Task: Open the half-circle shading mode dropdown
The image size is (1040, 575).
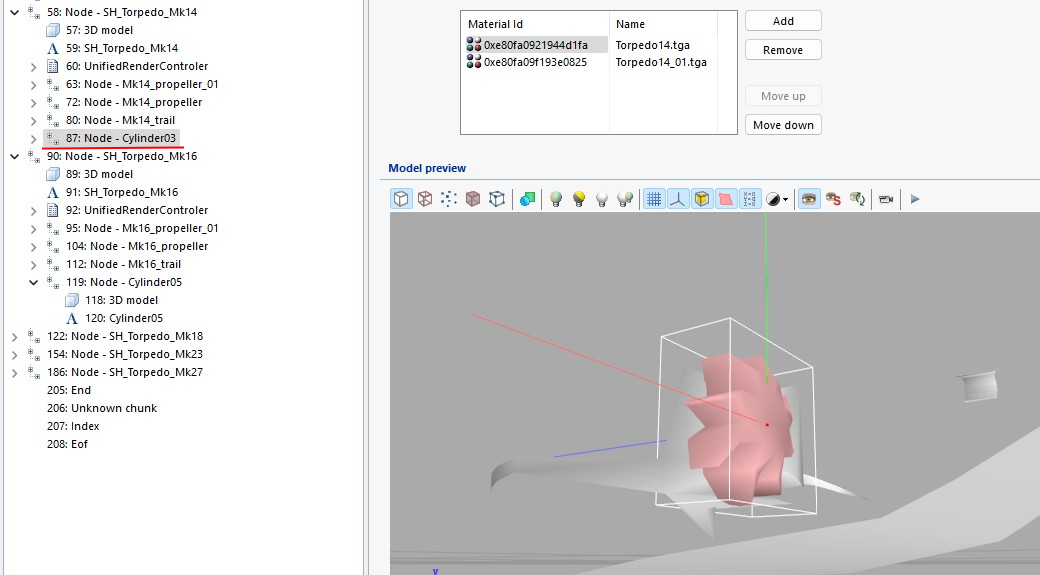Action: click(777, 199)
